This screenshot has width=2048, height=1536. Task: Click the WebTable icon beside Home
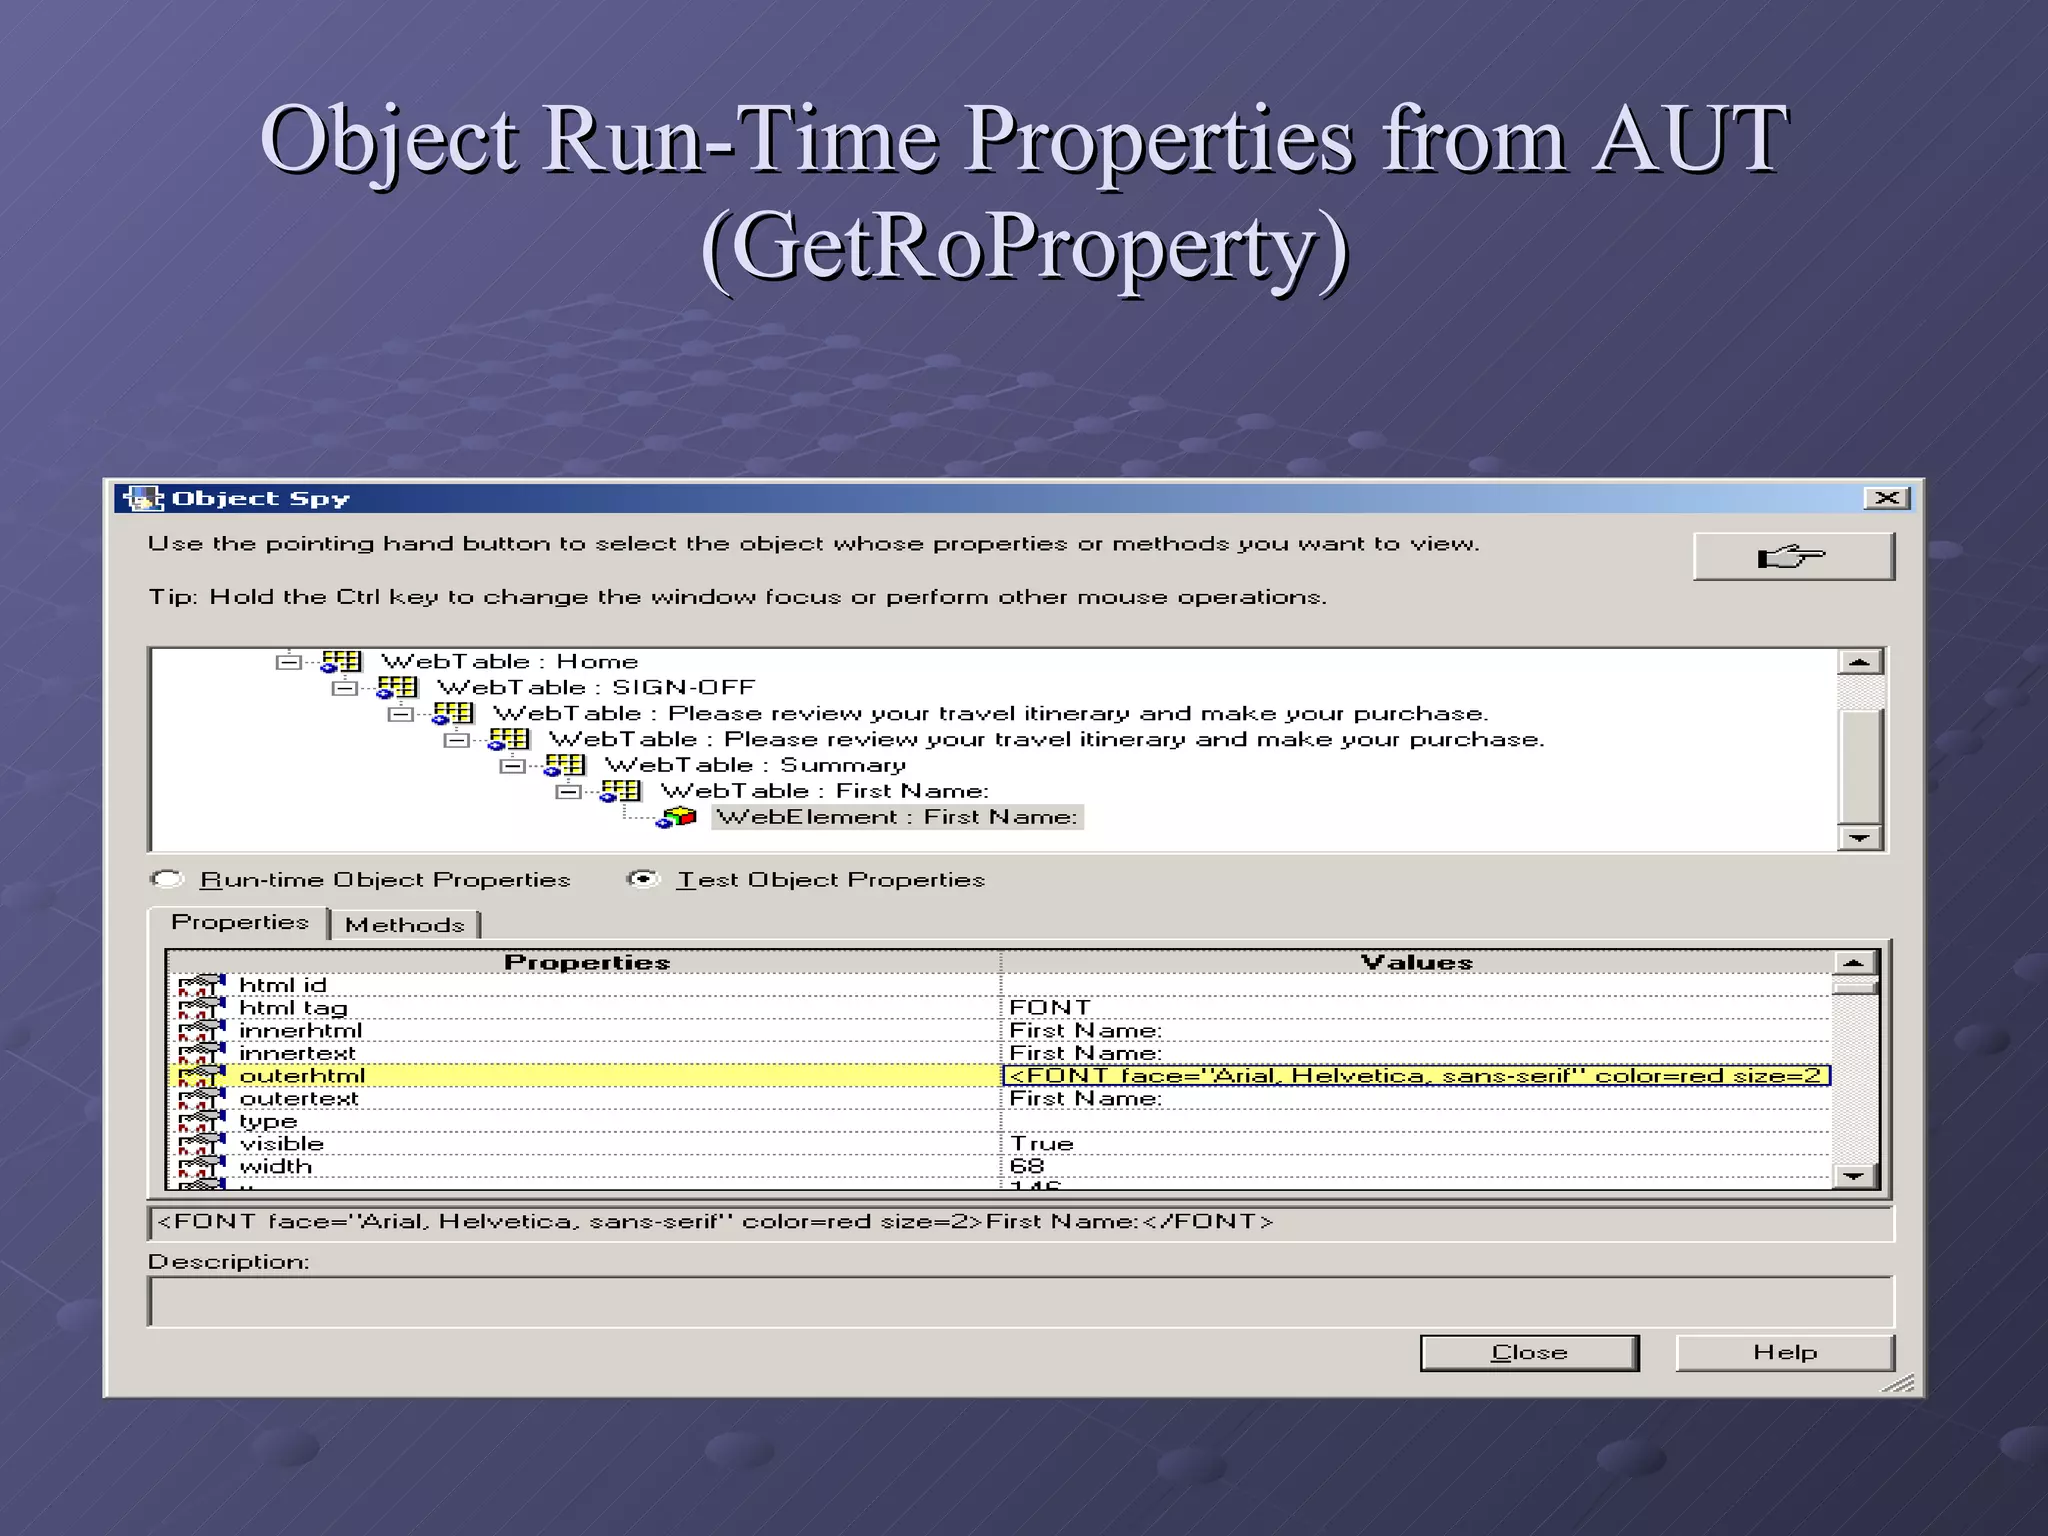(341, 661)
